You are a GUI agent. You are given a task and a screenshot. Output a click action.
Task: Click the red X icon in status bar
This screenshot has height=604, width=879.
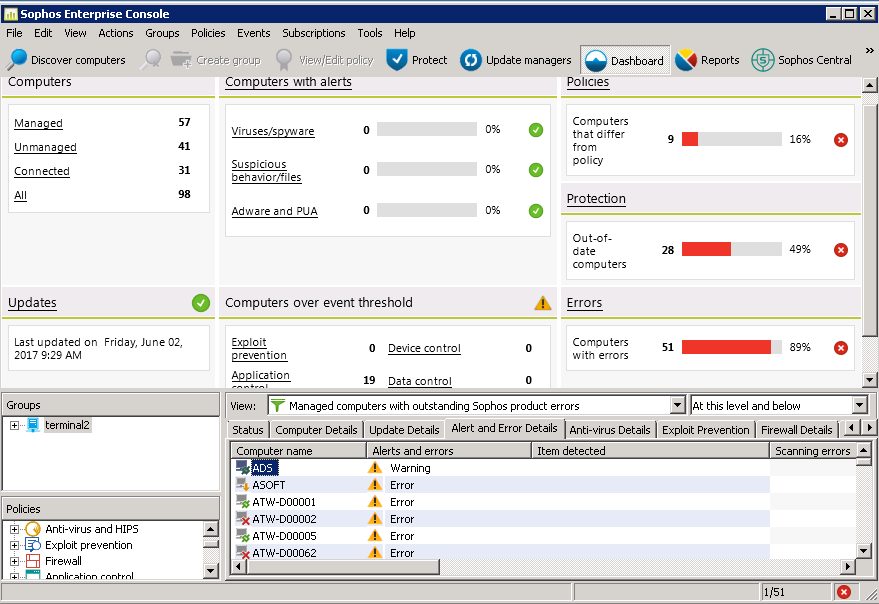[x=844, y=592]
